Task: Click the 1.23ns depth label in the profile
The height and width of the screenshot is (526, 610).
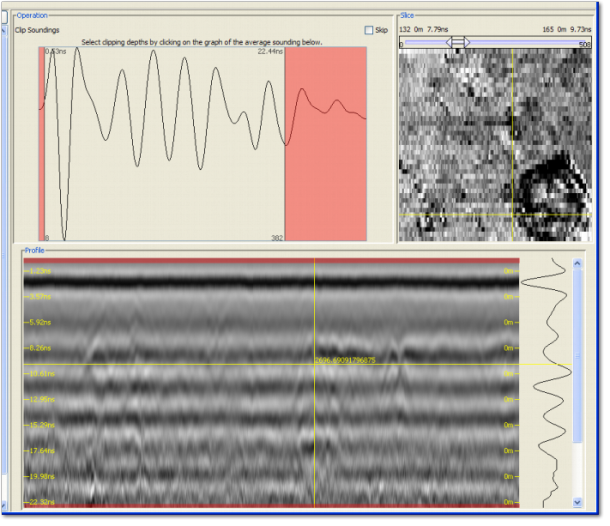Action: (x=40, y=271)
